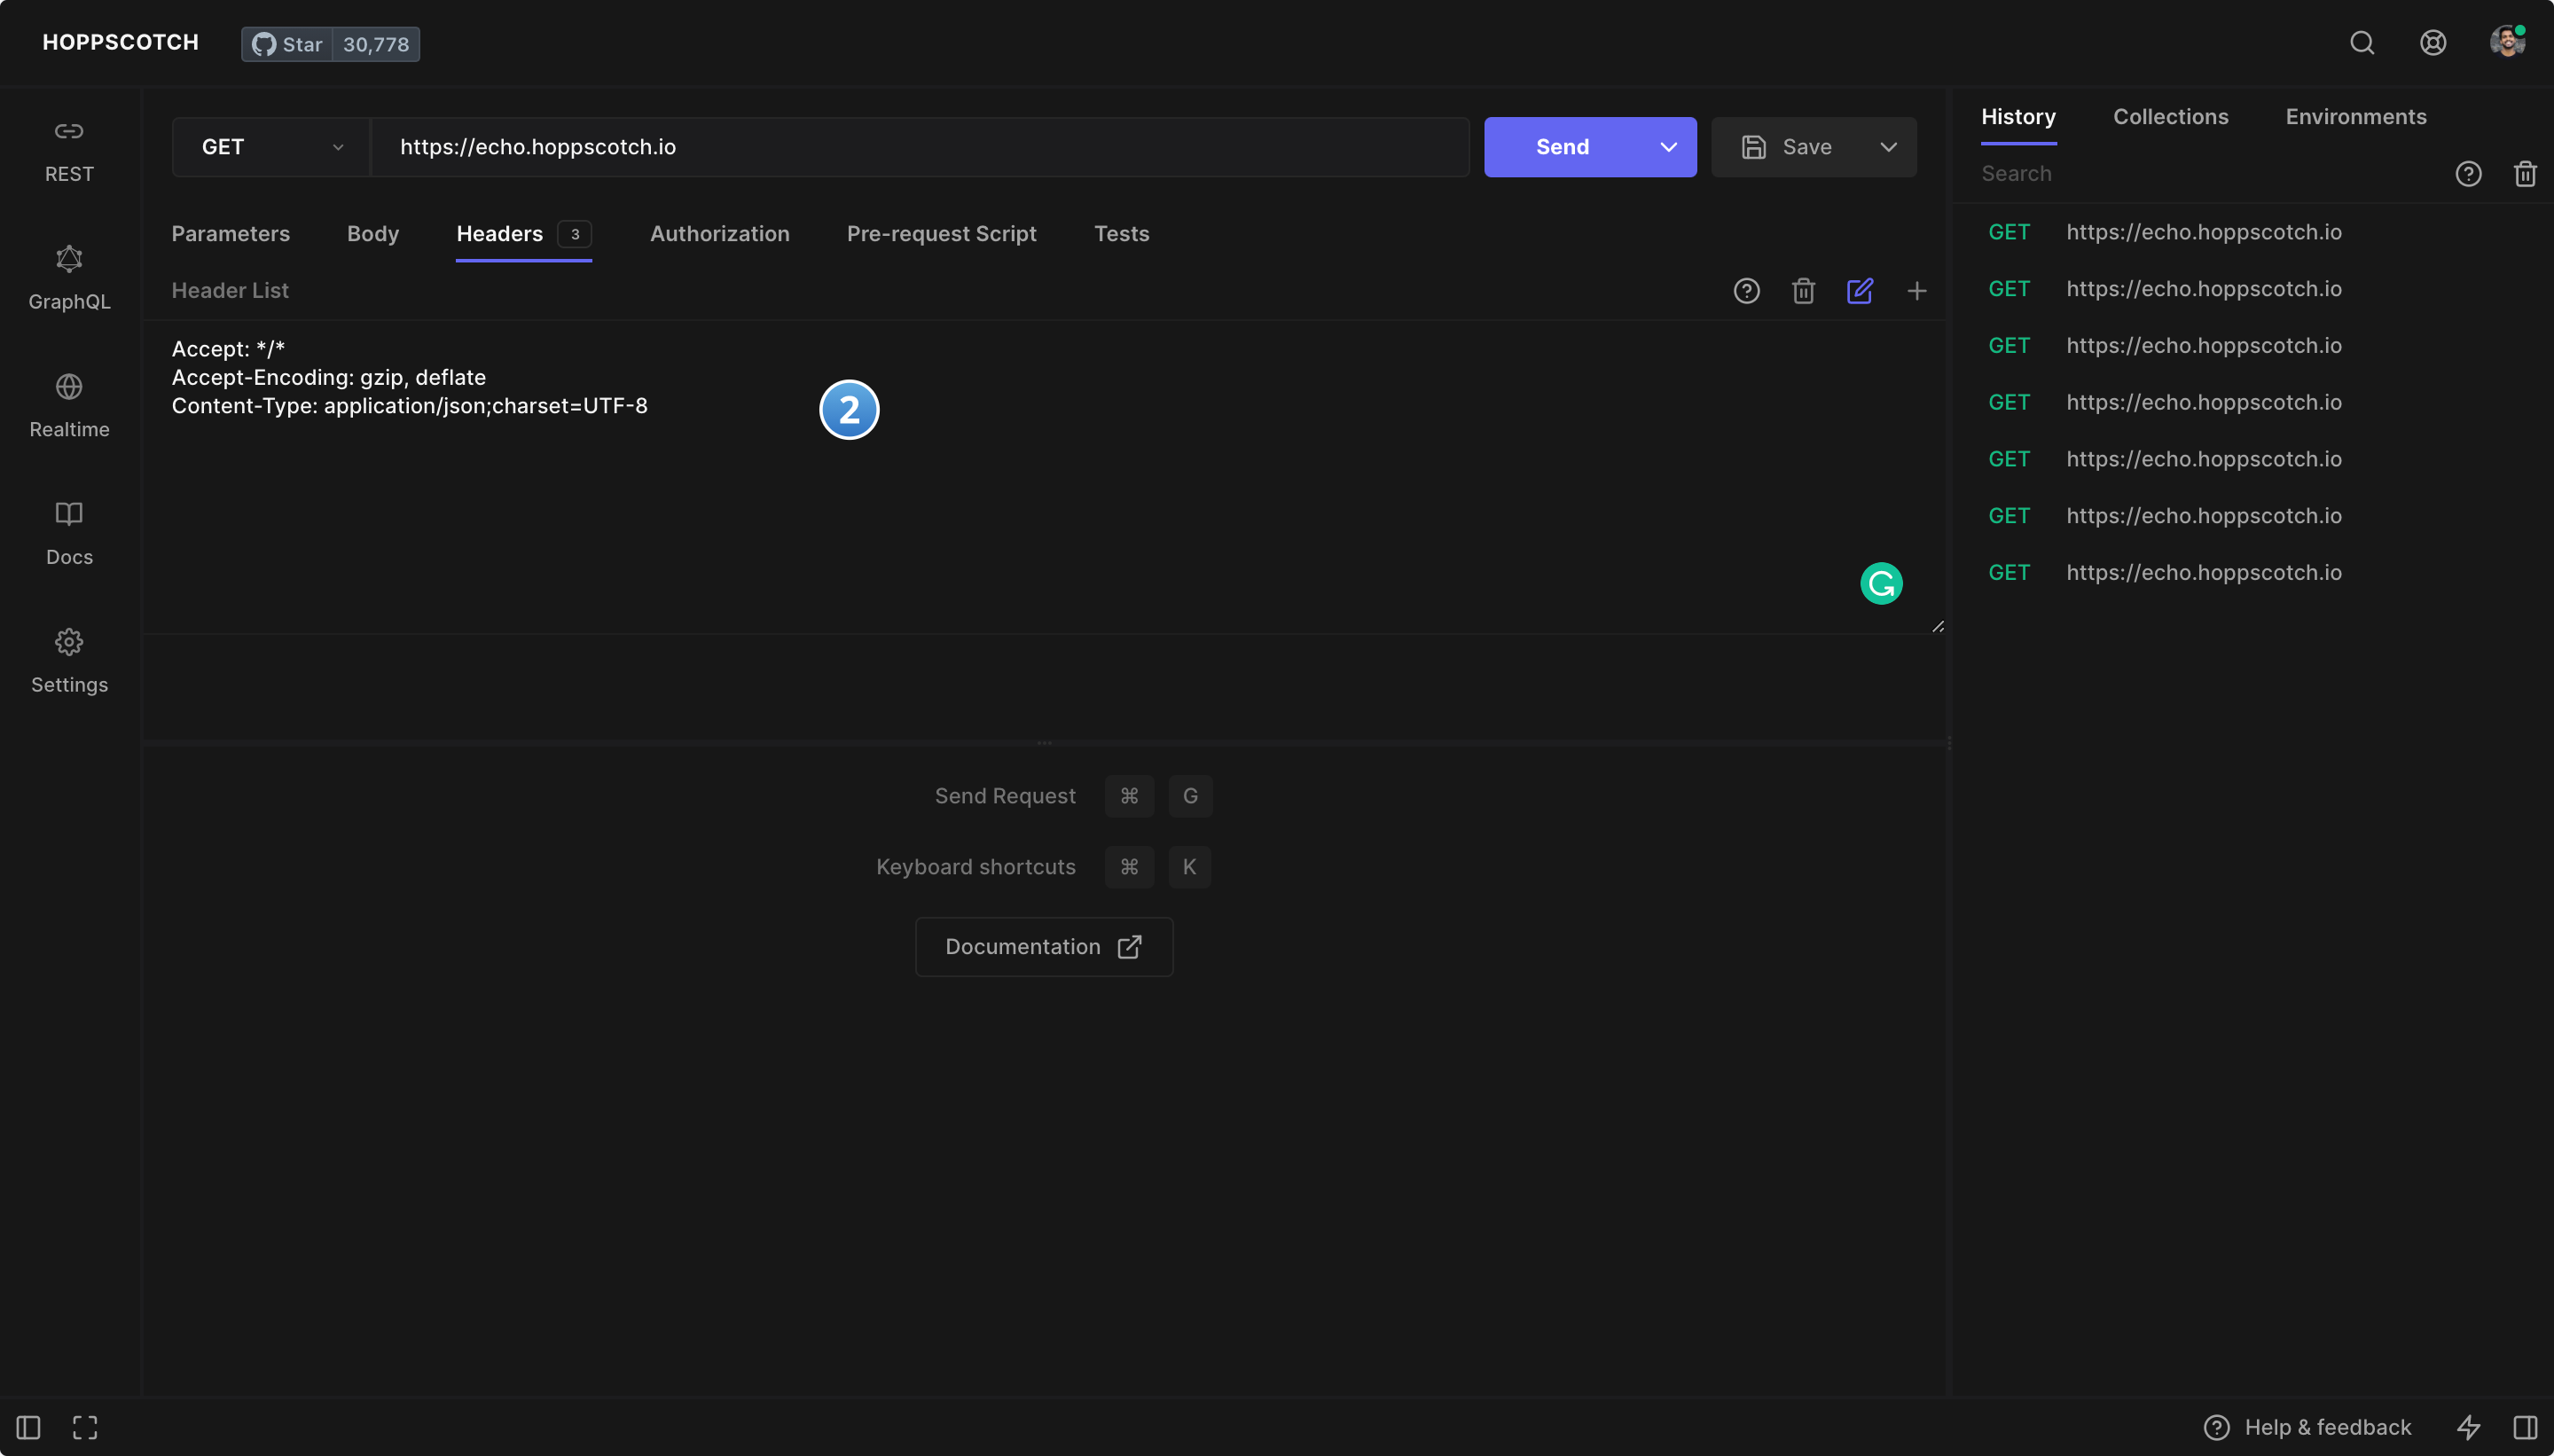
Task: Open the support lifebuoy icon
Action: (x=2433, y=42)
